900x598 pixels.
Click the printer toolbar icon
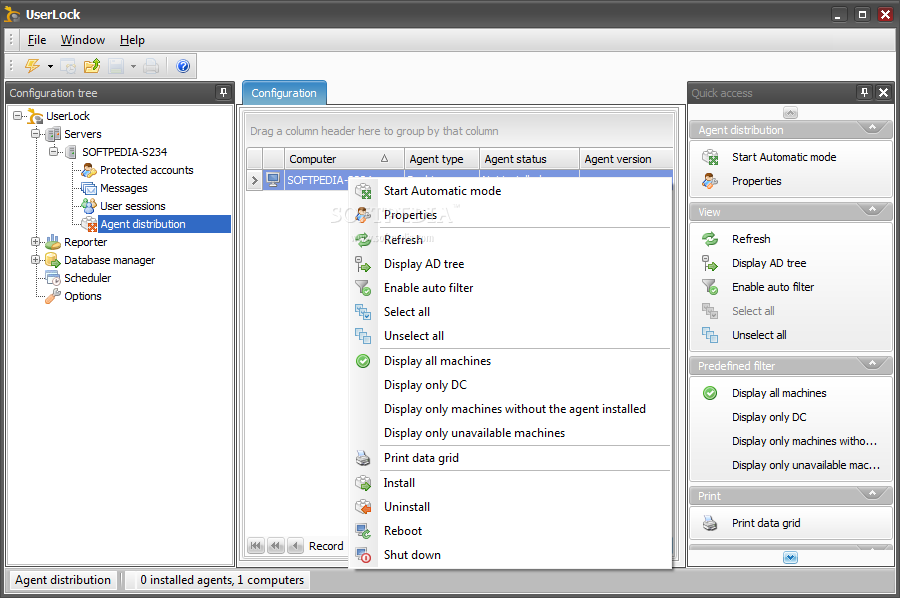pyautogui.click(x=151, y=66)
